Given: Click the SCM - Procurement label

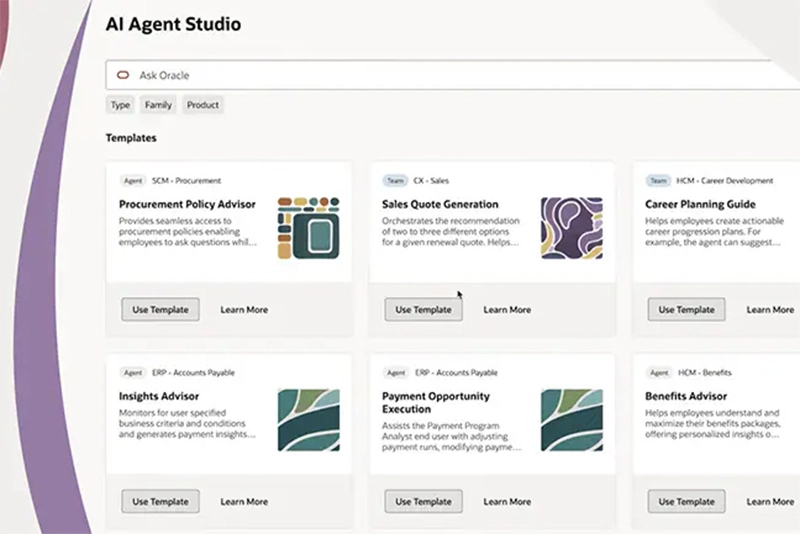Looking at the screenshot, I should [186, 181].
